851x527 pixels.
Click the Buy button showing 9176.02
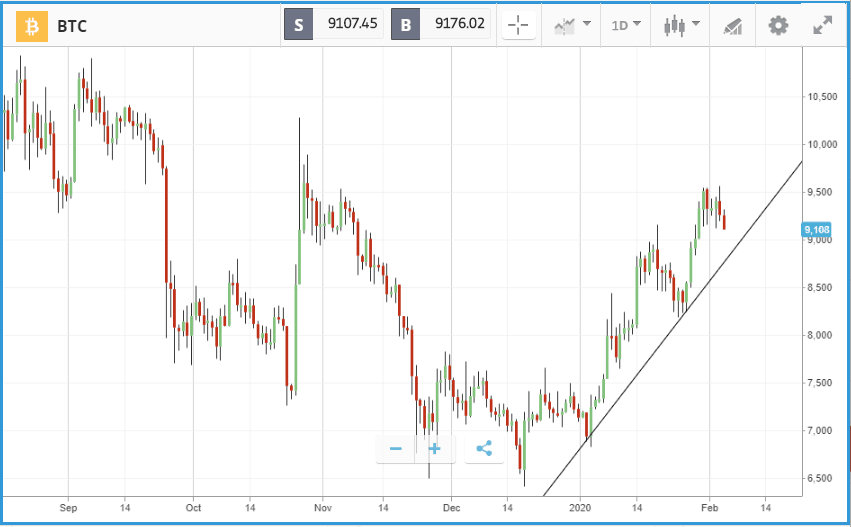440,24
